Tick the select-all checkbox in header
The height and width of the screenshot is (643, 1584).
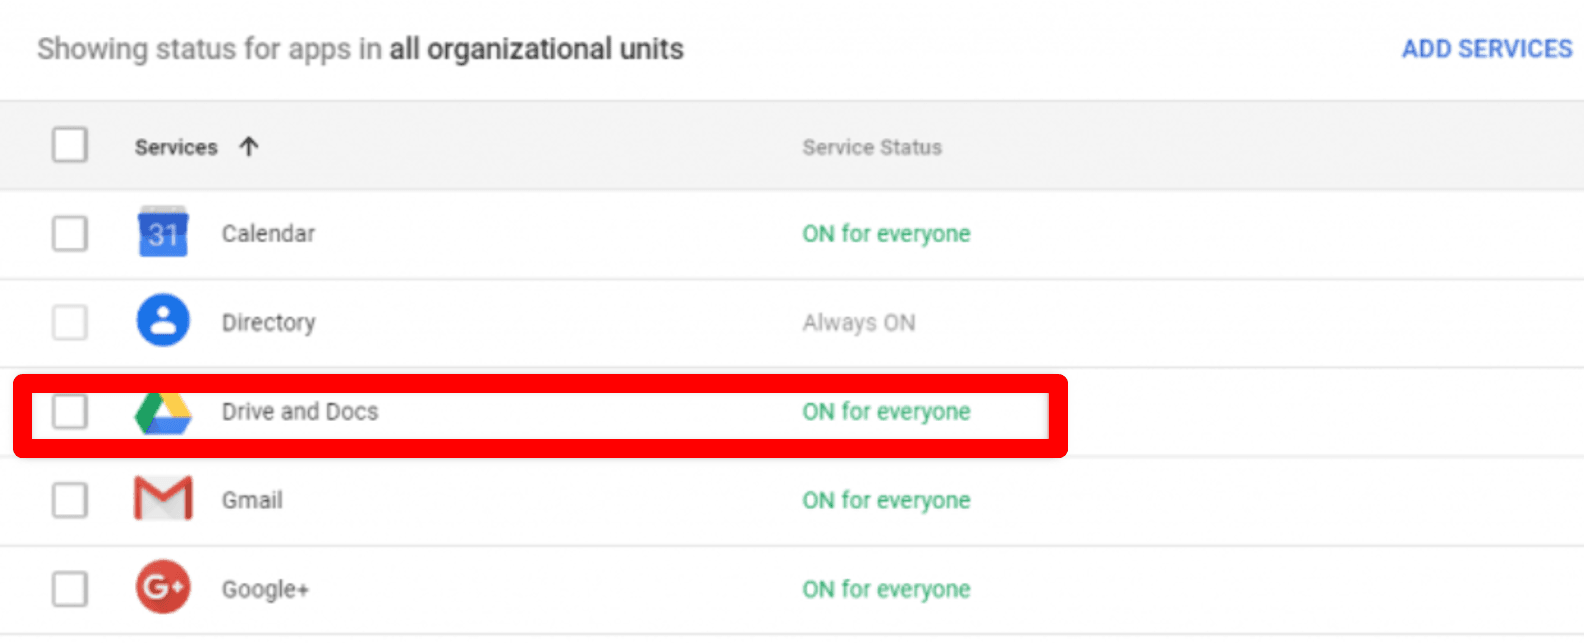[x=70, y=145]
